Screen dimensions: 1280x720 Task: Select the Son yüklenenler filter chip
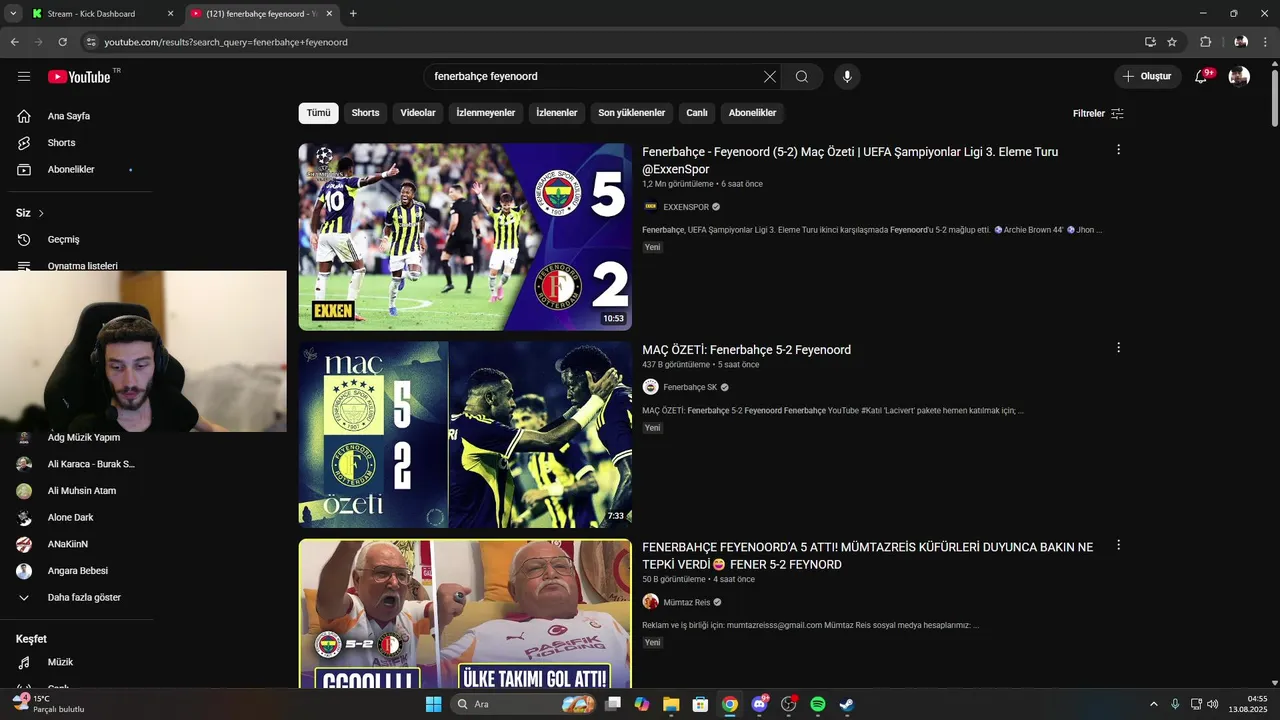click(x=632, y=113)
